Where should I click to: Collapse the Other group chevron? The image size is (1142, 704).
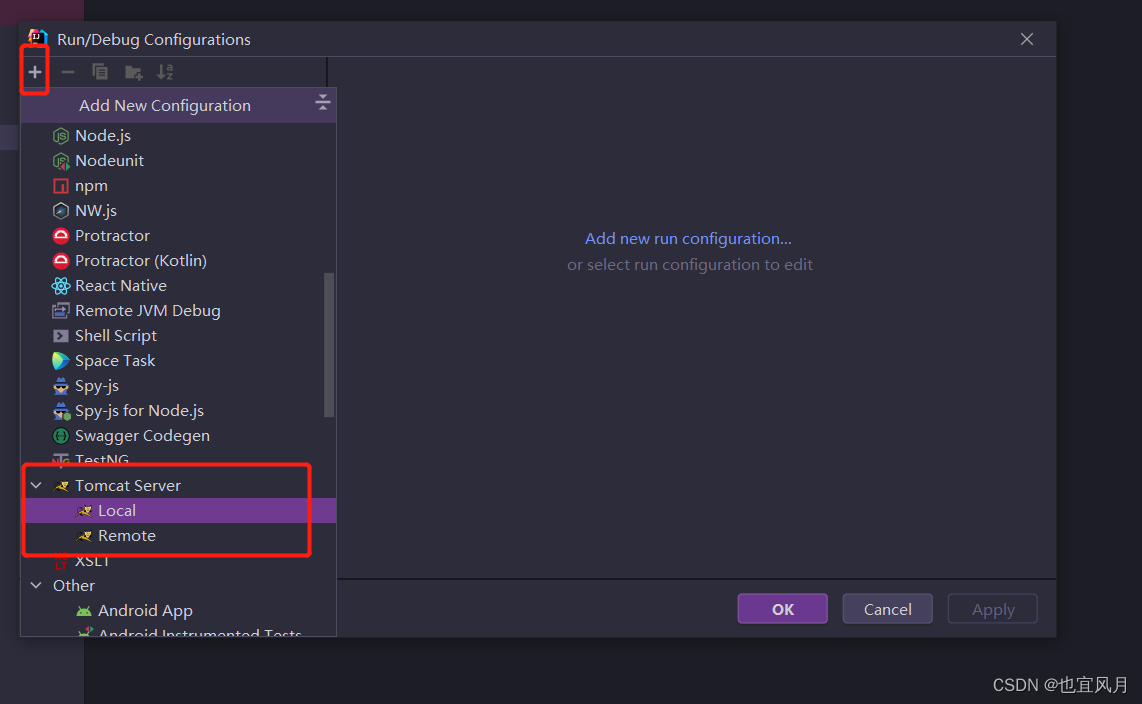tap(36, 585)
